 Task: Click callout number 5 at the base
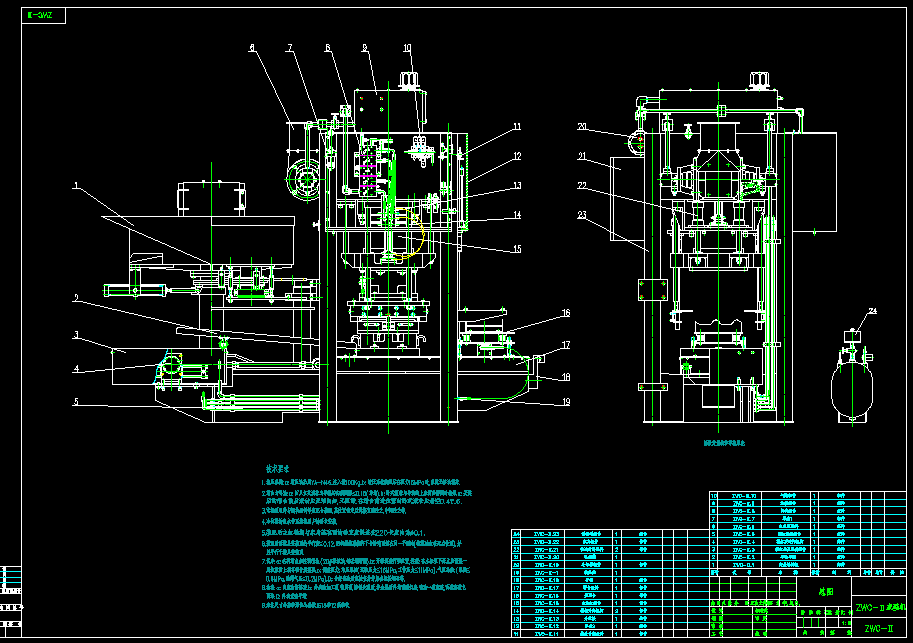(x=76, y=401)
